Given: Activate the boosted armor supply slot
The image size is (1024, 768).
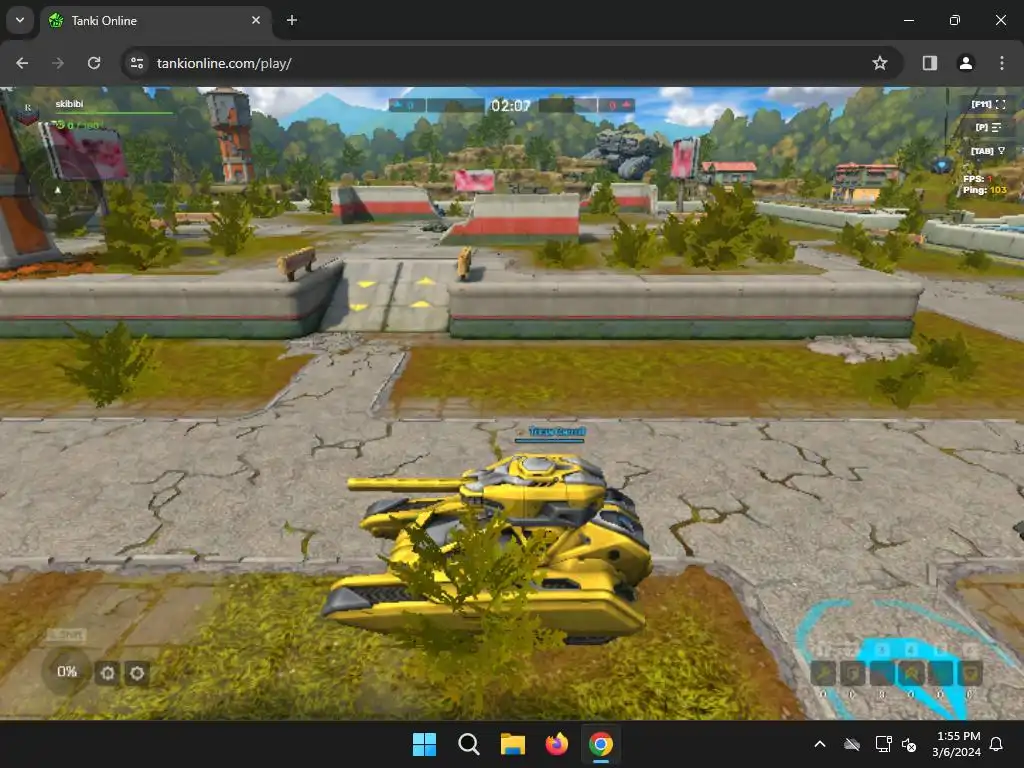Looking at the screenshot, I should pos(852,673).
